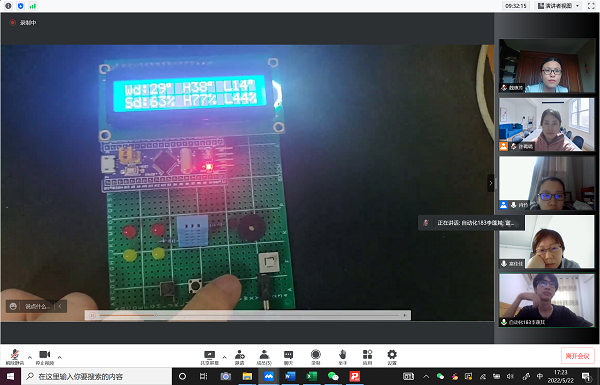Open the Members (成员) list

(x=264, y=357)
